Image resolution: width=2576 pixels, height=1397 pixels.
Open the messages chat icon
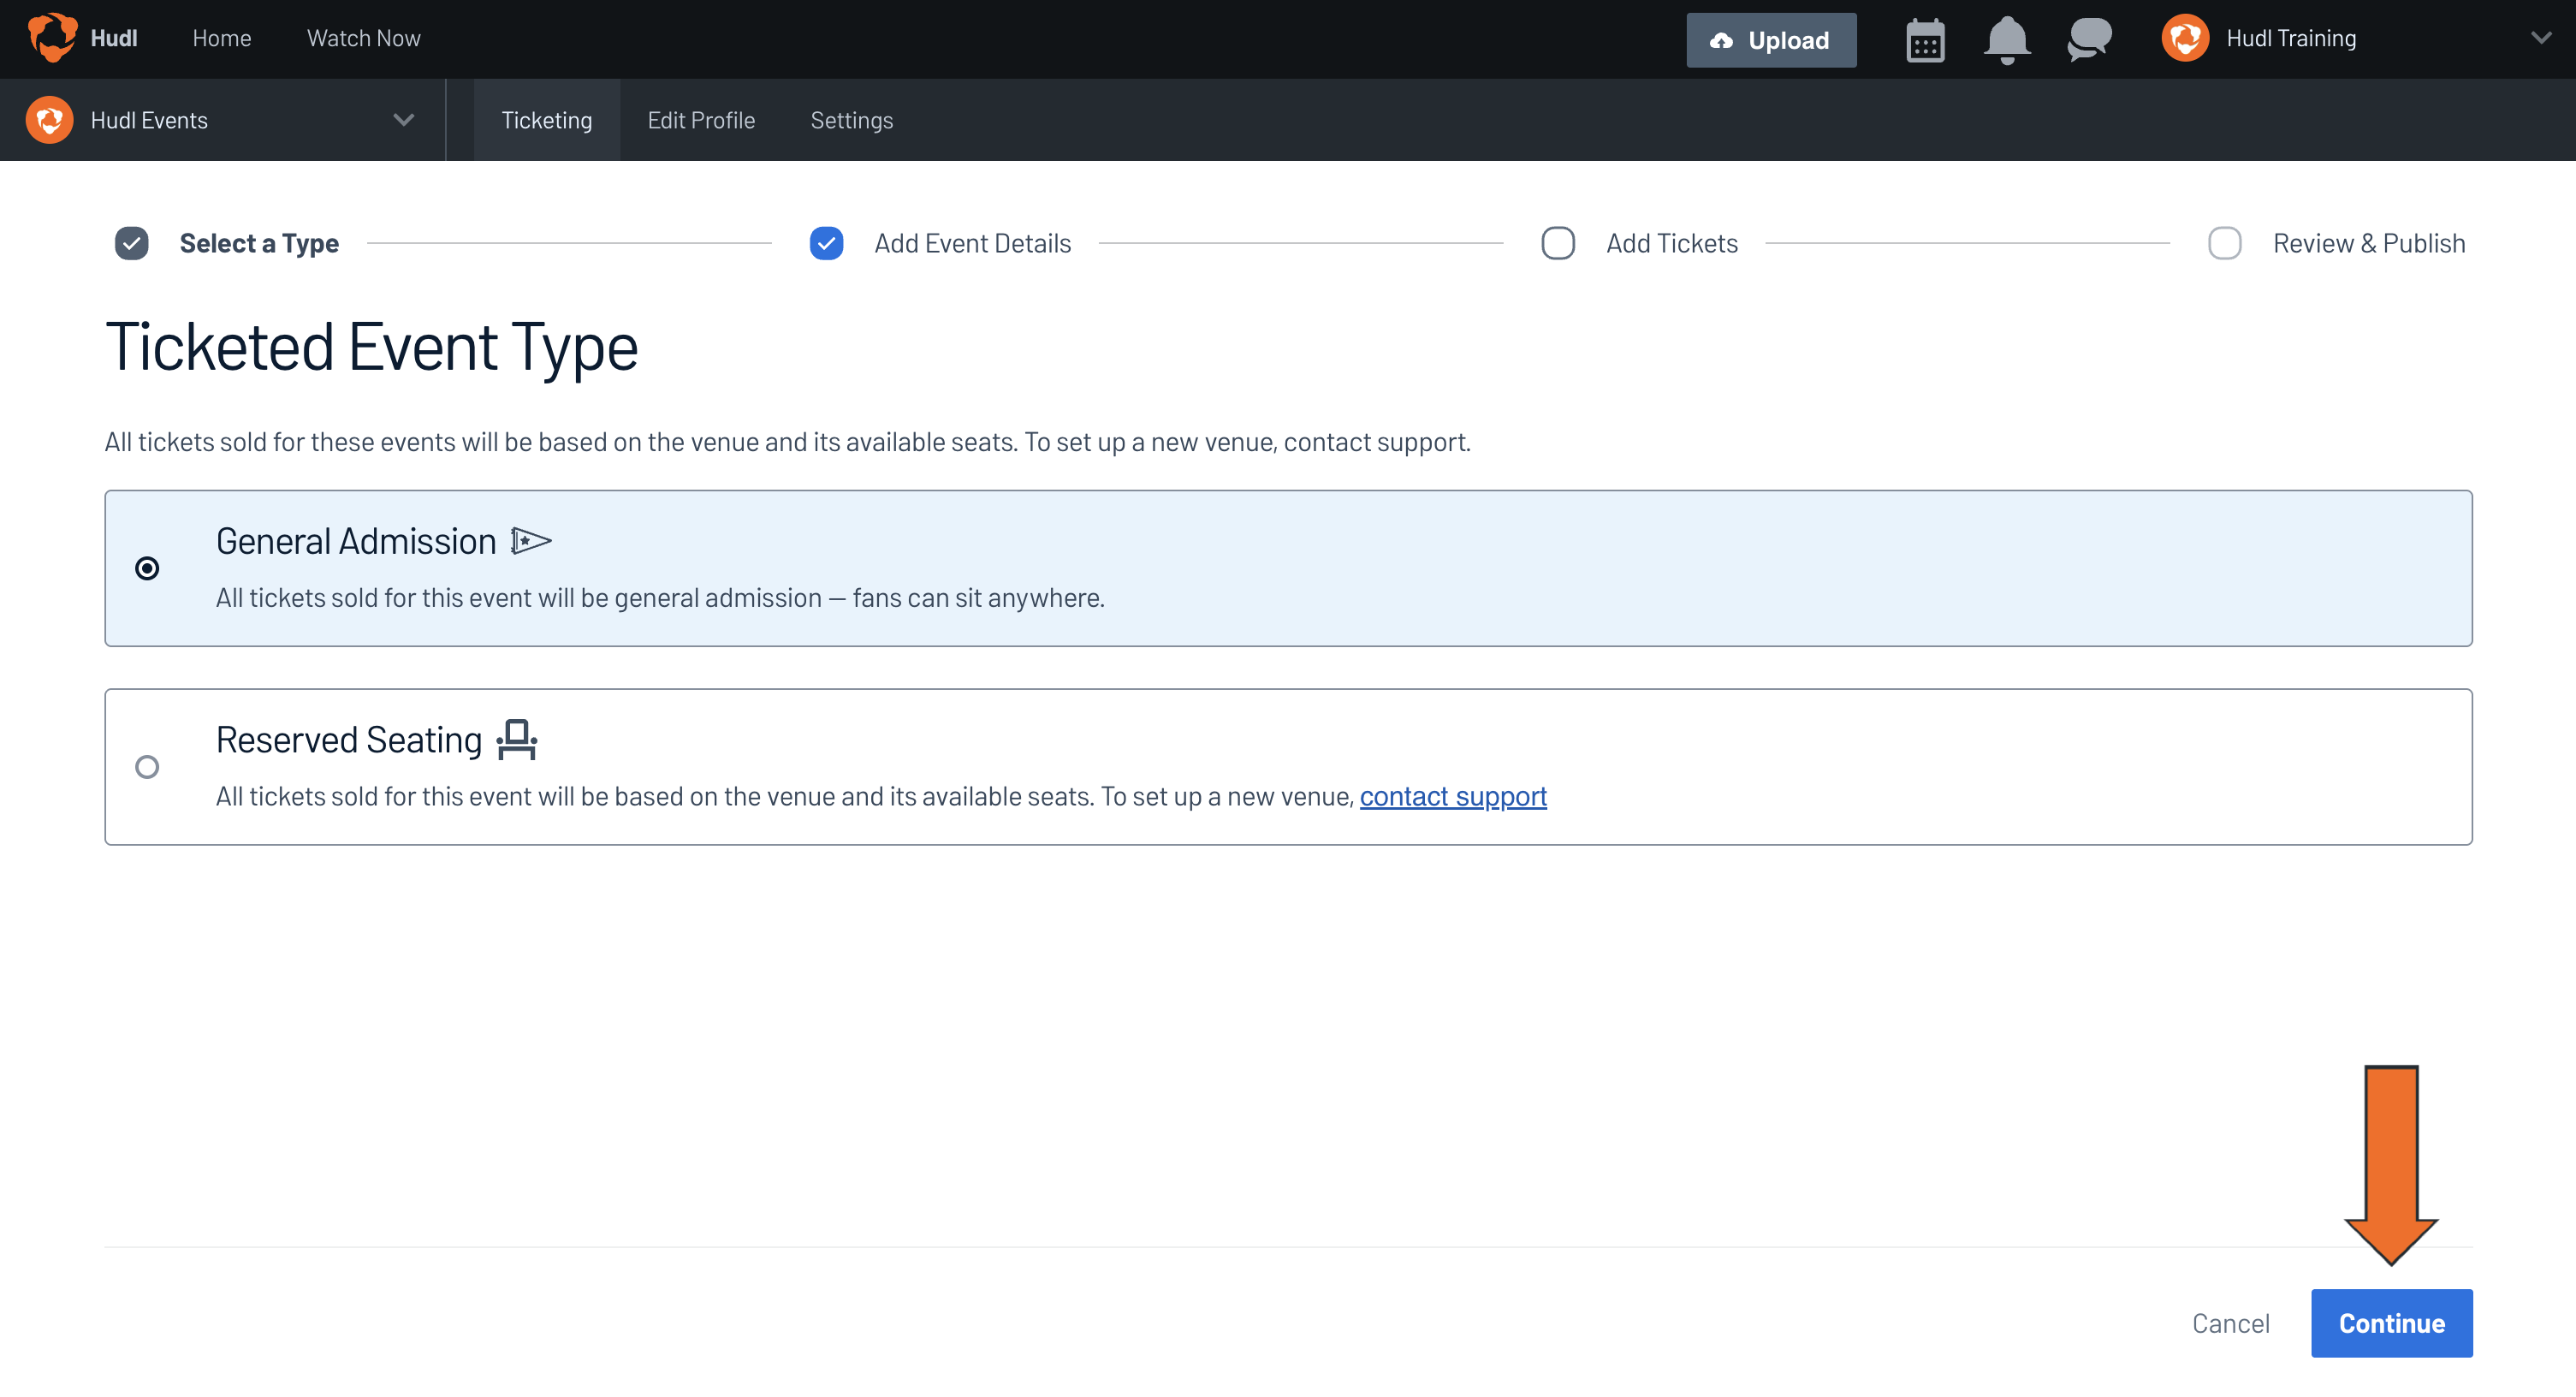pos(2089,40)
